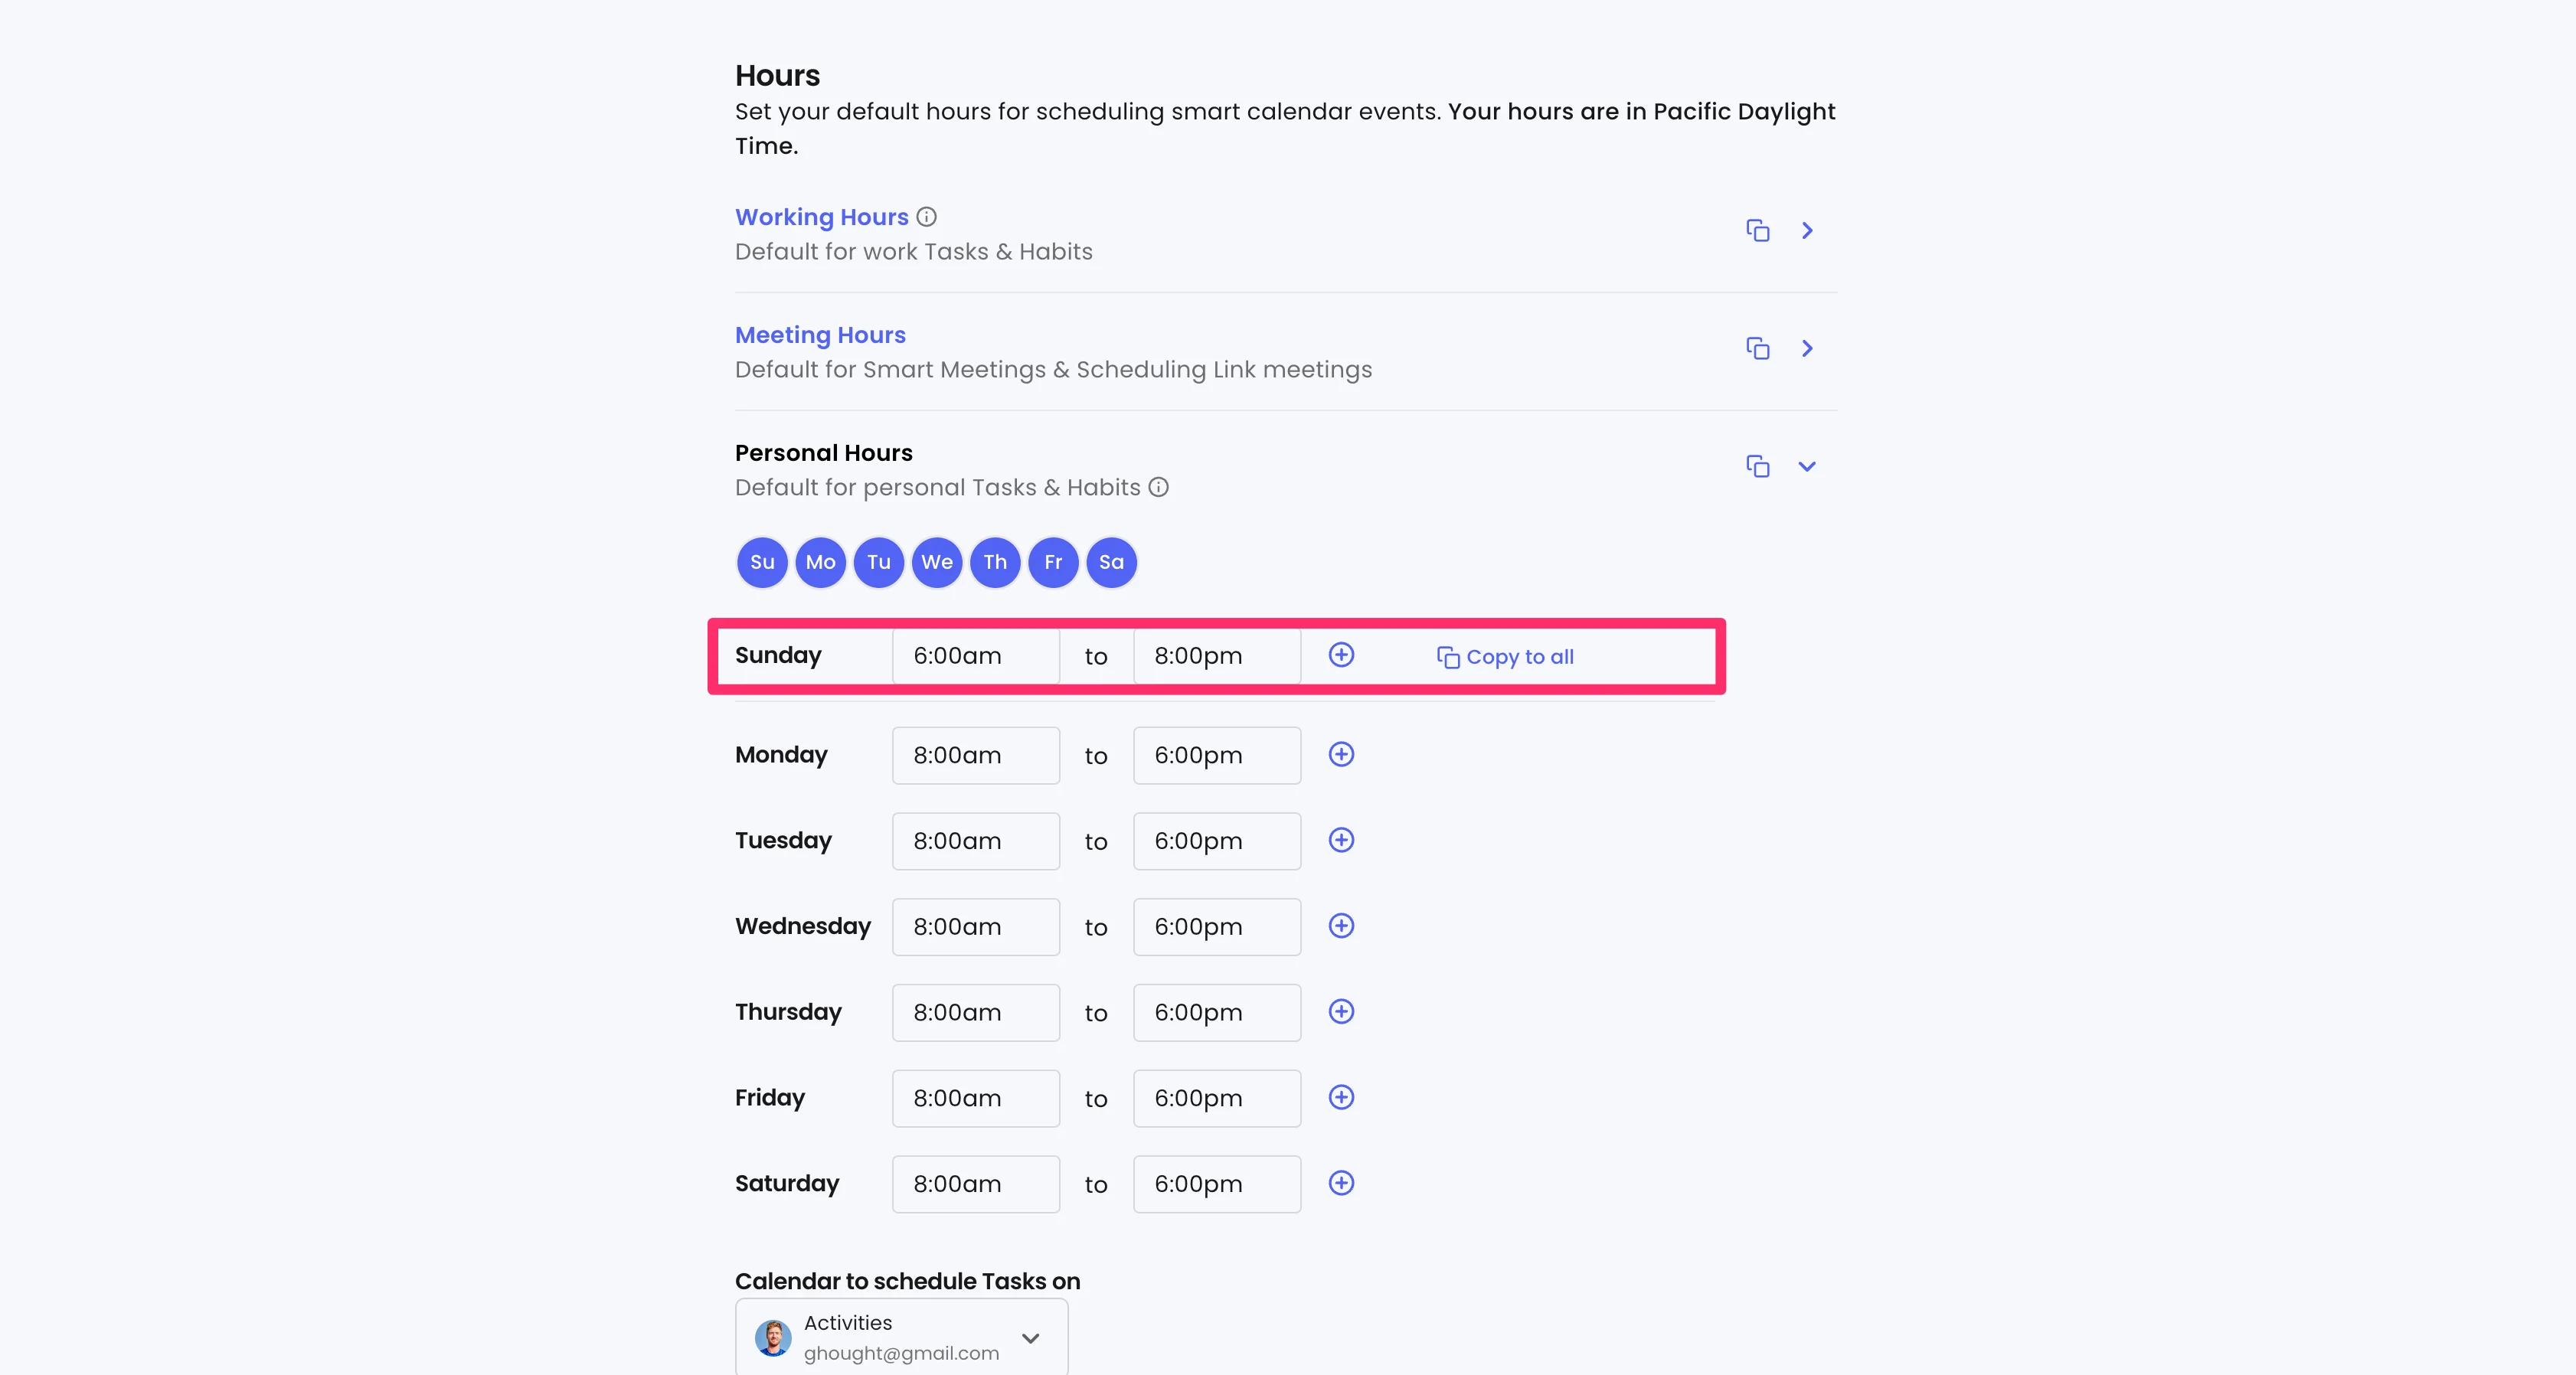Viewport: 2576px width, 1375px height.
Task: Toggle the Sa day circle
Action: pos(1111,562)
